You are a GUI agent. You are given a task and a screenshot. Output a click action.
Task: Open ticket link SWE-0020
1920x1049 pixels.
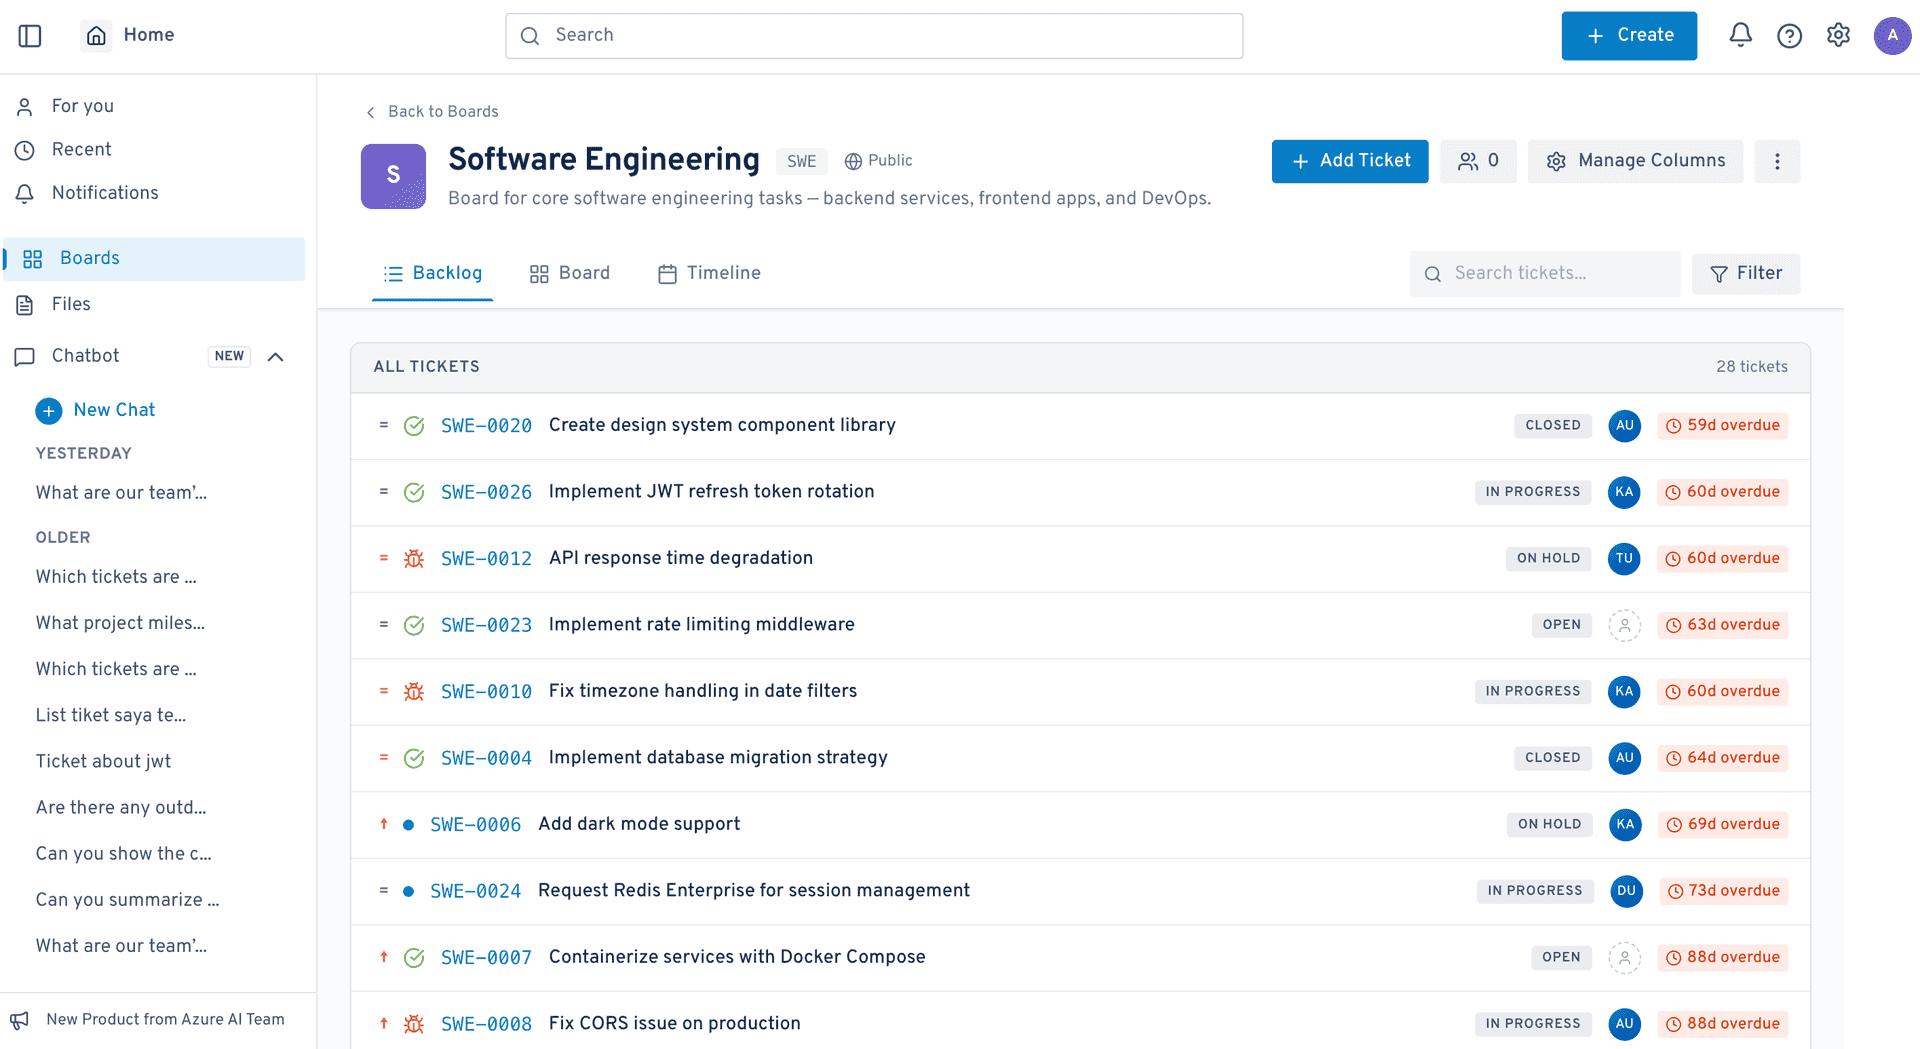486,426
